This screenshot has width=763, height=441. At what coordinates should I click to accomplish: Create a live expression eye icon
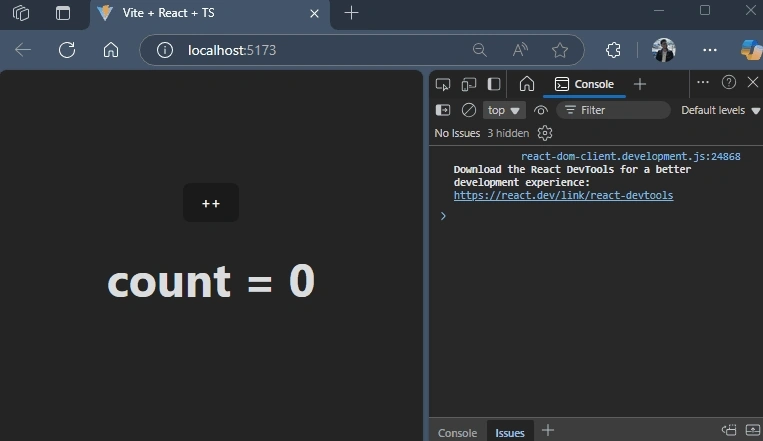click(541, 110)
